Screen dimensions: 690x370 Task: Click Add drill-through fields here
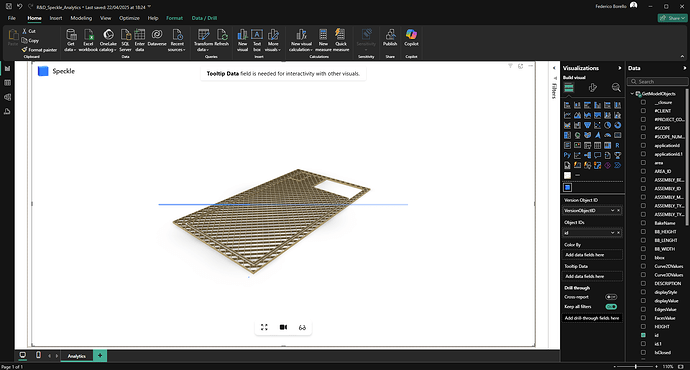[592, 318]
